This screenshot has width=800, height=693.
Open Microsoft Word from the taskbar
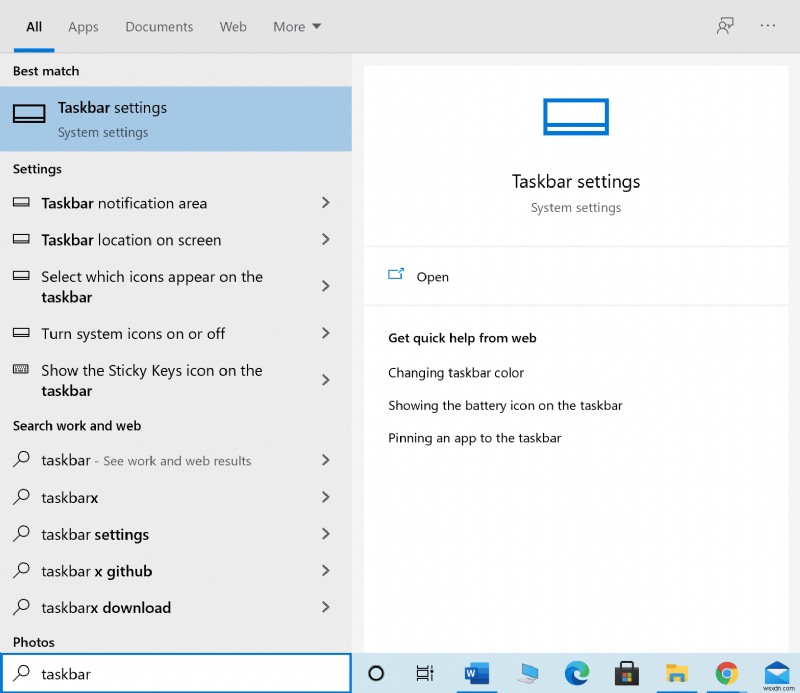tap(473, 673)
